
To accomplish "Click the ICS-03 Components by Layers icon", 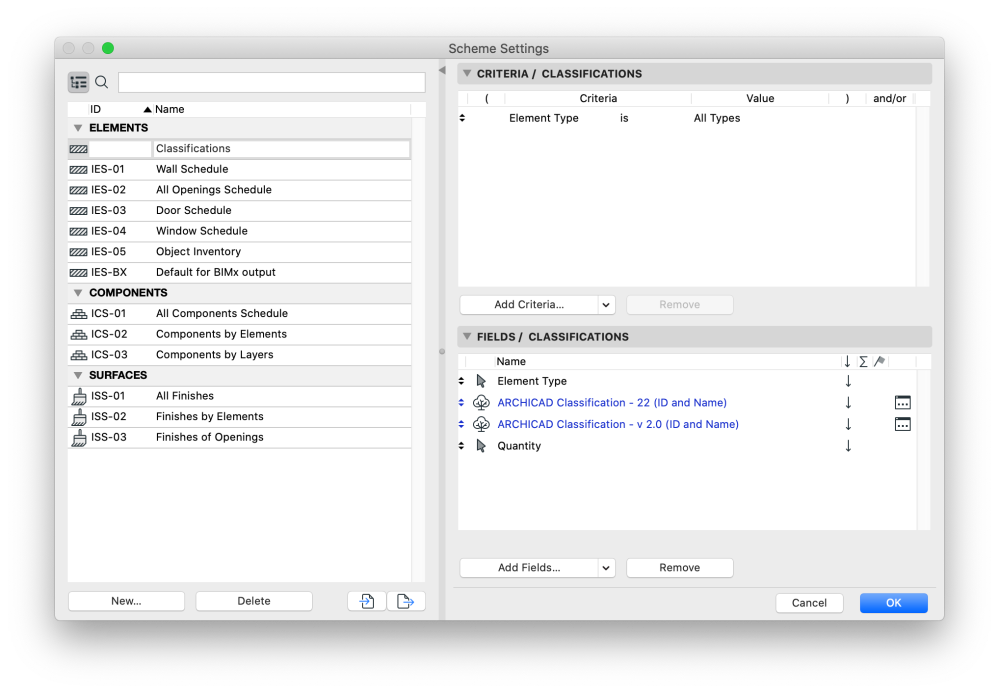I will pos(79,355).
